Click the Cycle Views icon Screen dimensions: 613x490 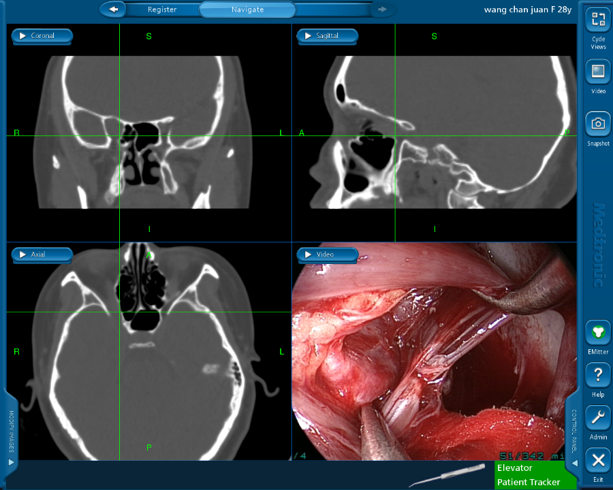click(x=597, y=23)
